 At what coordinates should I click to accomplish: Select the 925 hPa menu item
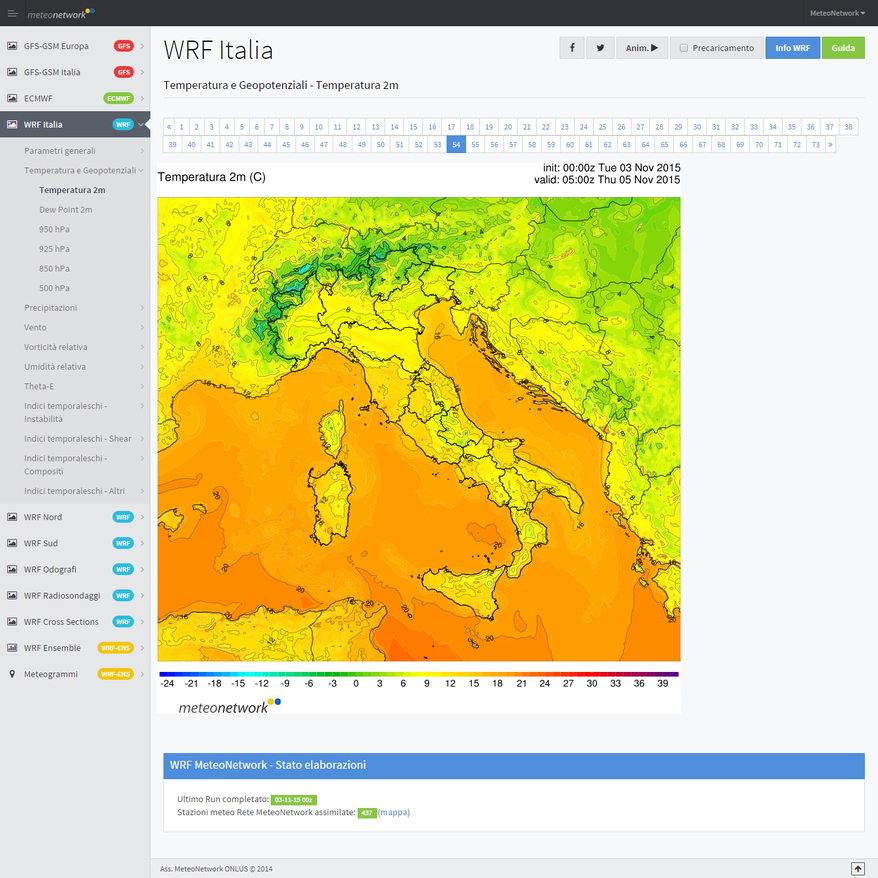pos(54,249)
